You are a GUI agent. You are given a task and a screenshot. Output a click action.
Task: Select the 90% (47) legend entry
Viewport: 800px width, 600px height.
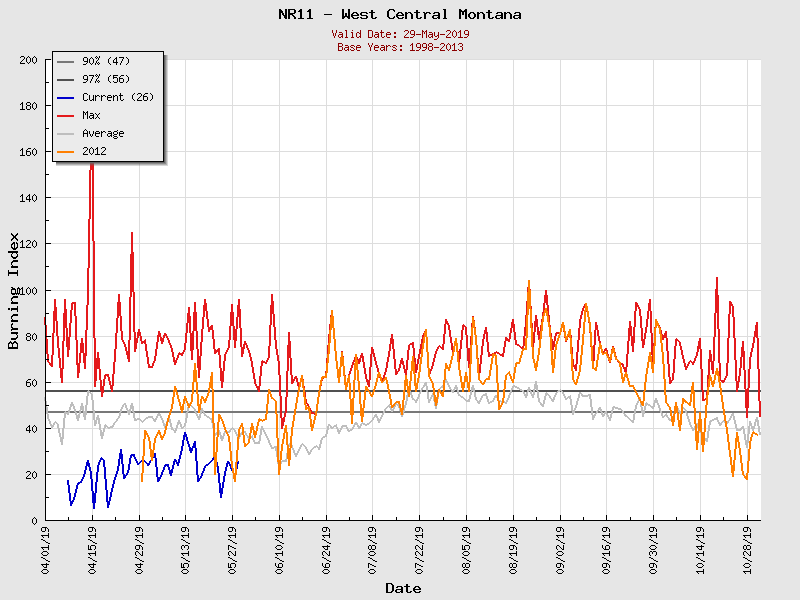[106, 61]
